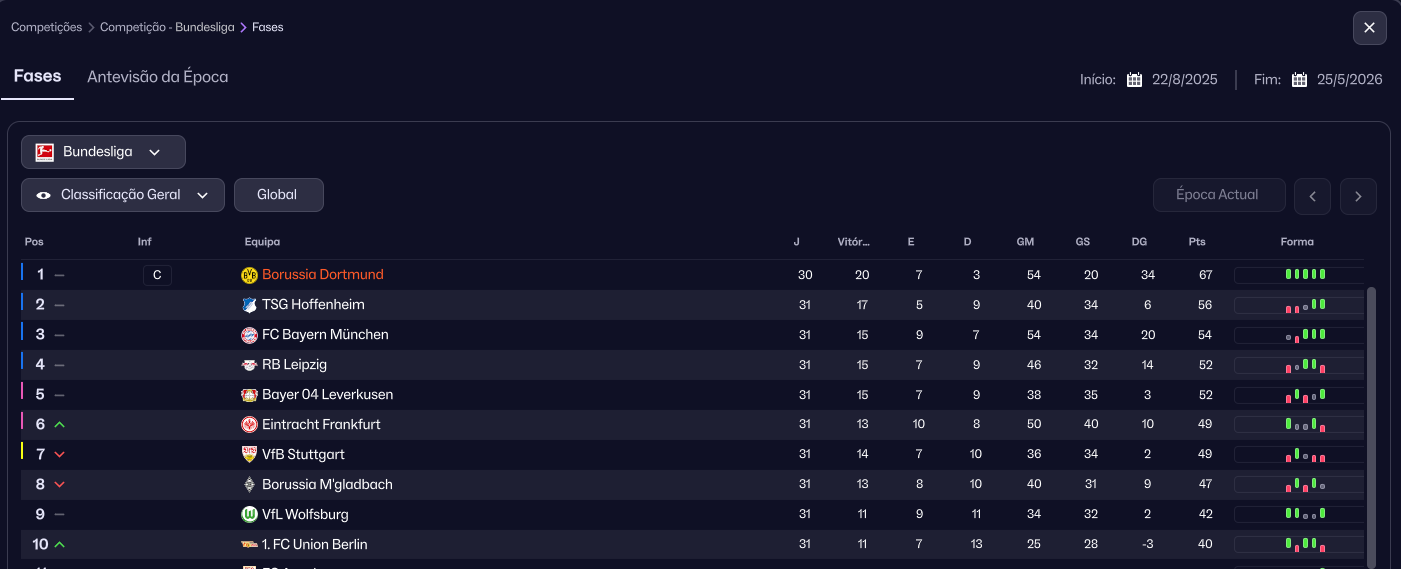The image size is (1401, 569).
Task: Select the Fases tab
Action: [37, 77]
